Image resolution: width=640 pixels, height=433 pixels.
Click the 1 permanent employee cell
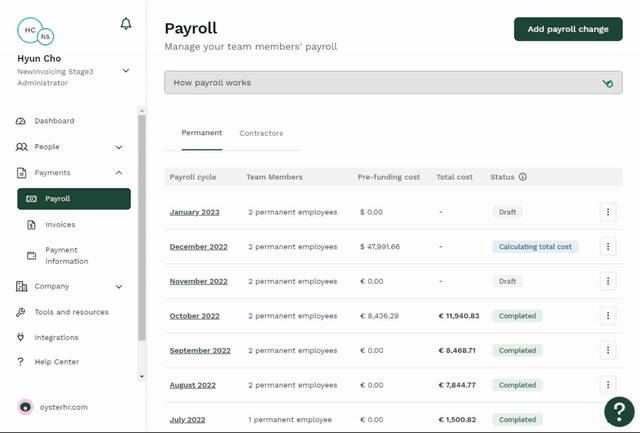click(290, 420)
